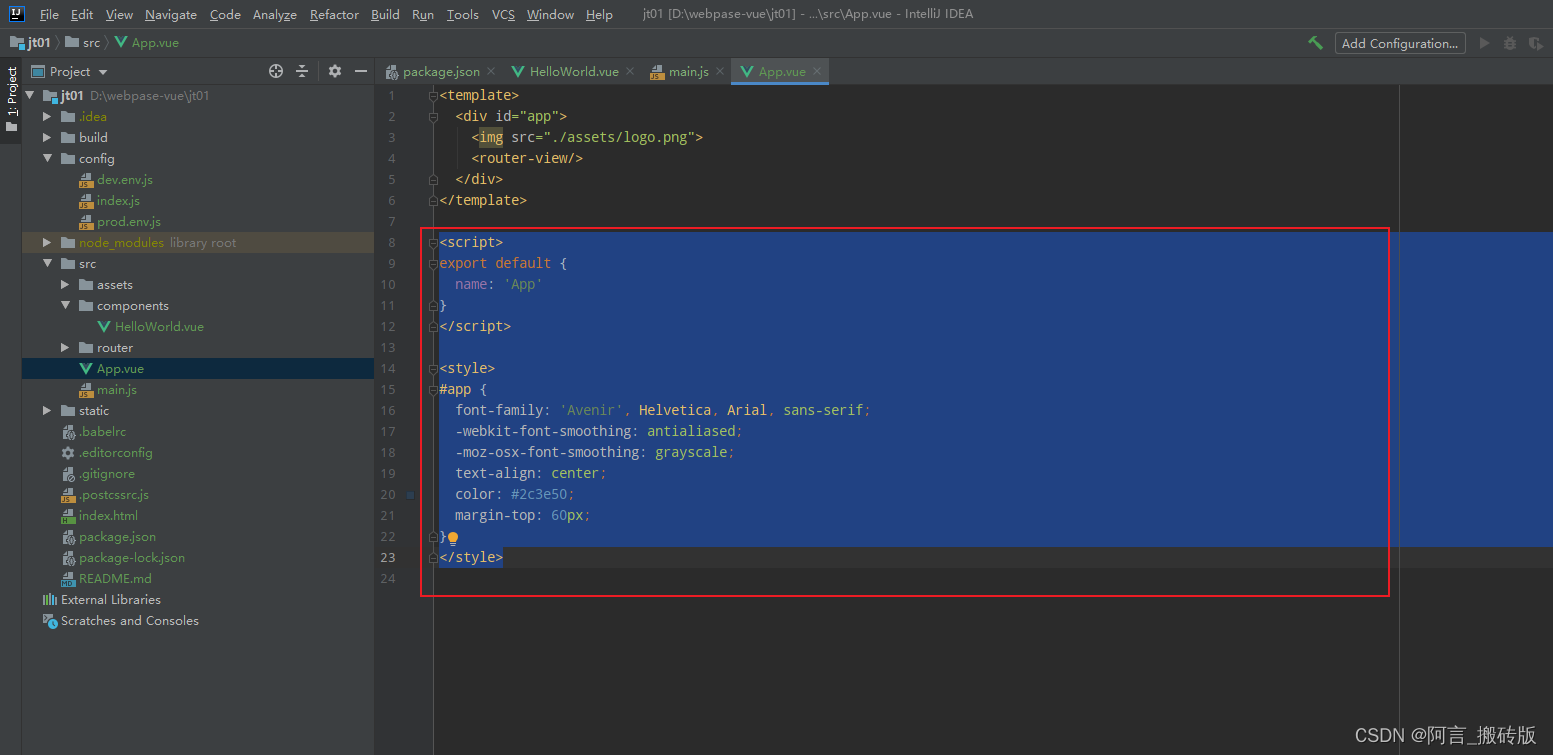Close the package.json editor tab
The width and height of the screenshot is (1553, 755).
click(492, 71)
